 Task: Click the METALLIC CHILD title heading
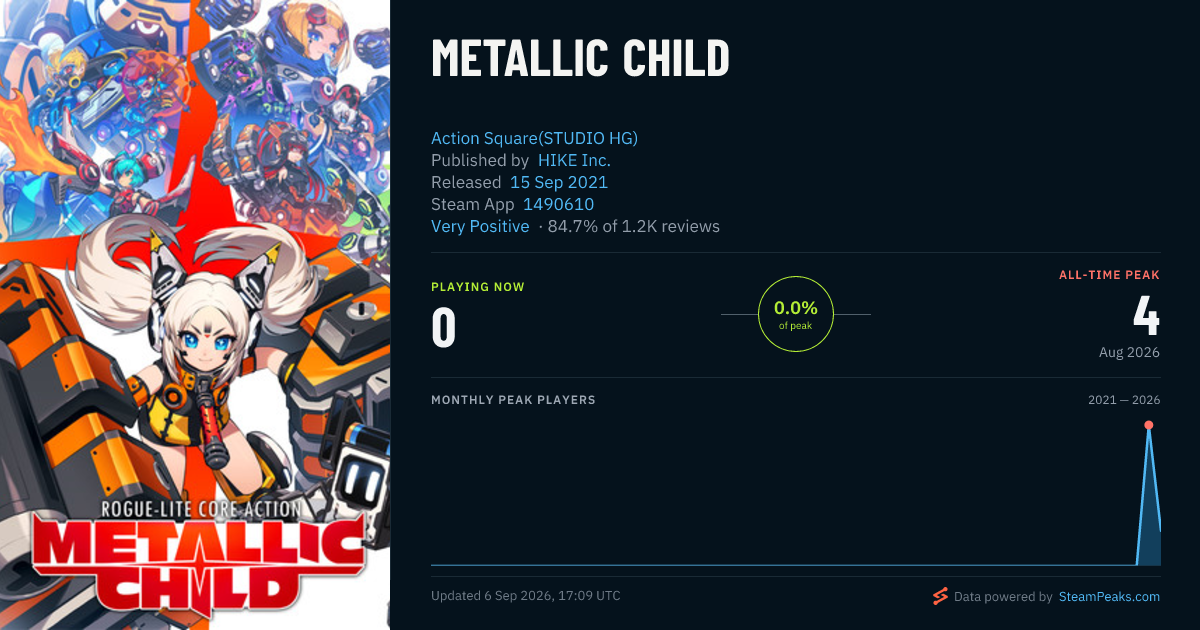pos(580,59)
